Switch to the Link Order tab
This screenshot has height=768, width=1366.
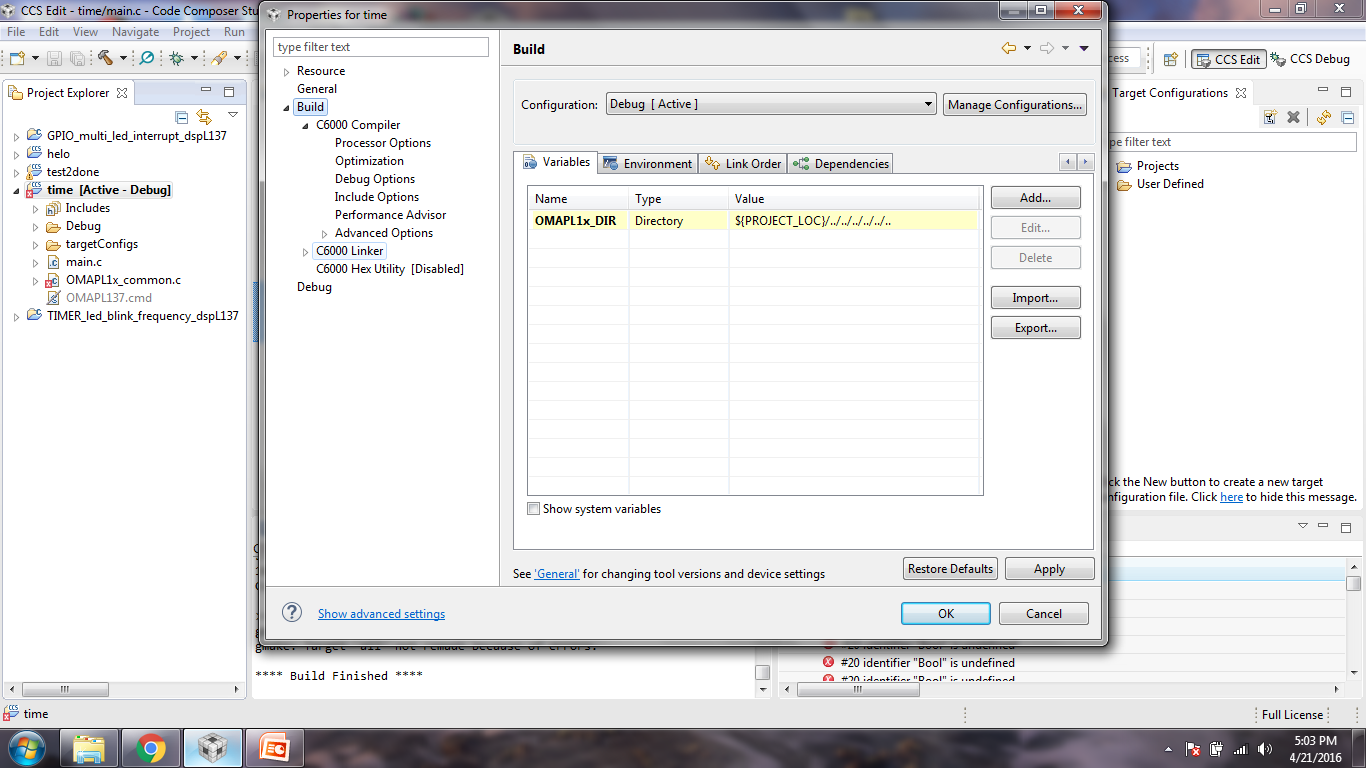(743, 163)
